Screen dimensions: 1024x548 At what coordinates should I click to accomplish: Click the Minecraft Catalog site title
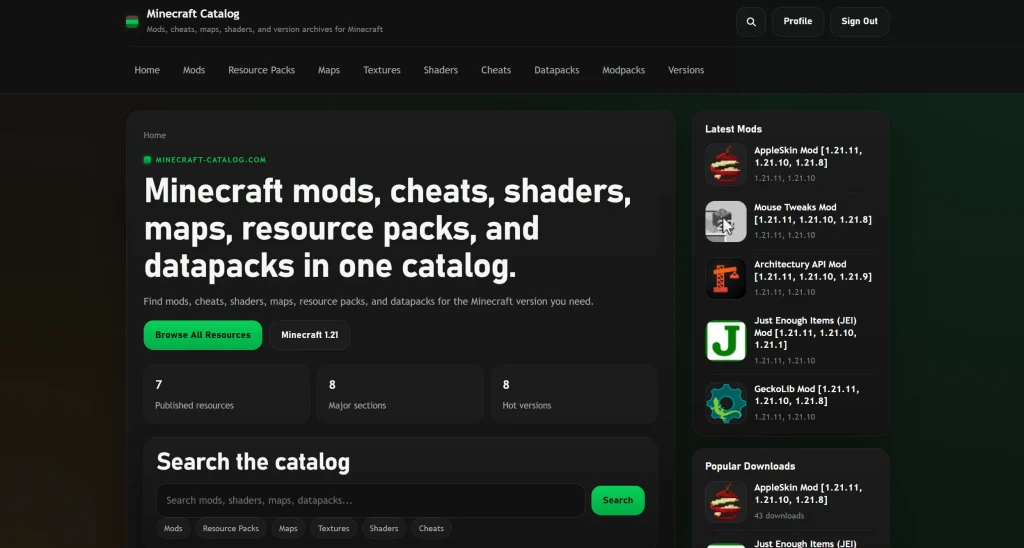click(x=193, y=14)
